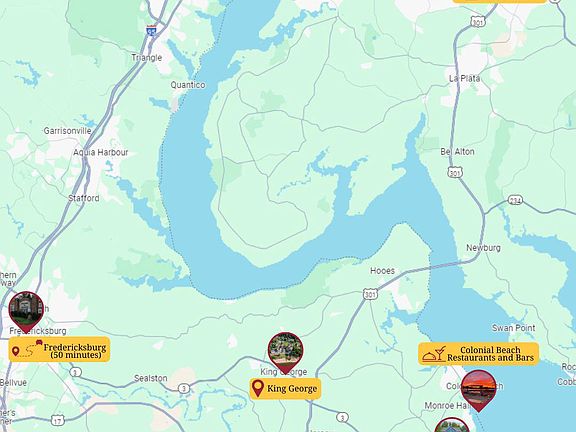The image size is (576, 432).
Task: Click the Colonial Beach sunset photo pin
Action: pos(479,390)
